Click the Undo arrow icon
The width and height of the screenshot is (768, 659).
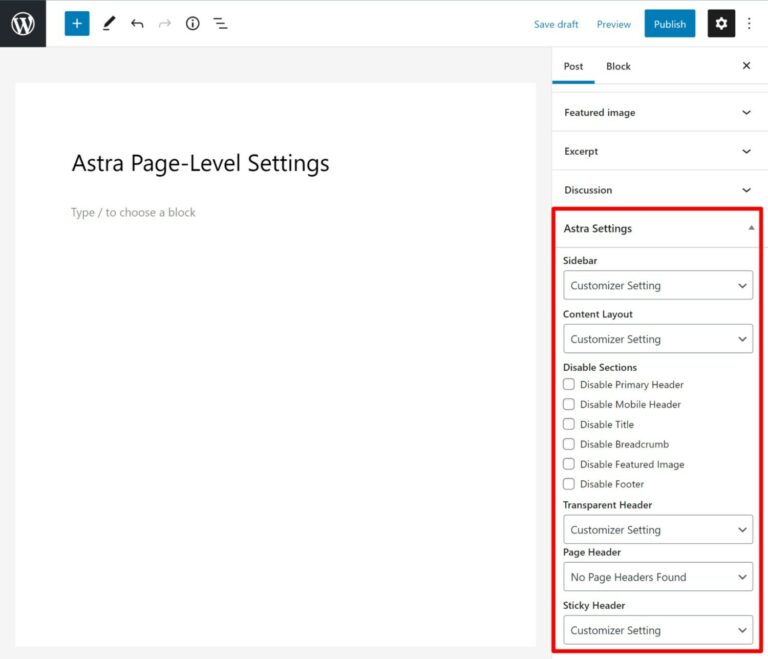(137, 24)
